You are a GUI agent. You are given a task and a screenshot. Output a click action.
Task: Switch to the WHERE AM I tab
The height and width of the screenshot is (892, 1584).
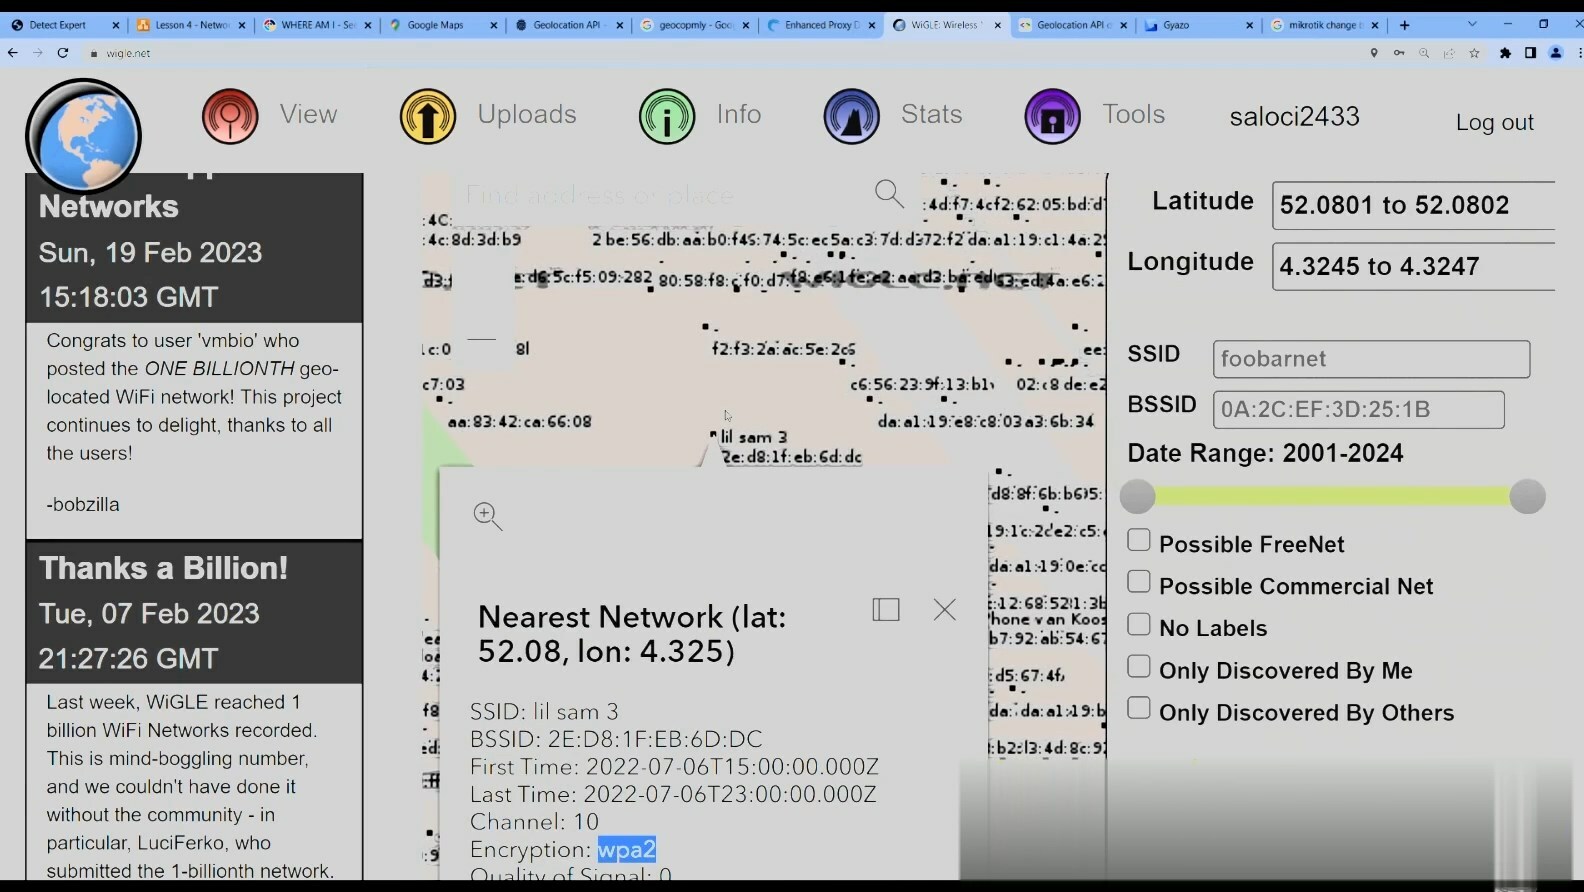[316, 25]
